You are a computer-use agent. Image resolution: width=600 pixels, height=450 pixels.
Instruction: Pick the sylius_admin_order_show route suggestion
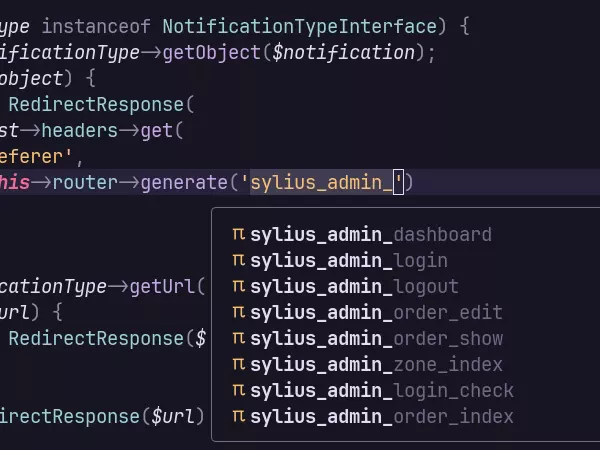[376, 339]
